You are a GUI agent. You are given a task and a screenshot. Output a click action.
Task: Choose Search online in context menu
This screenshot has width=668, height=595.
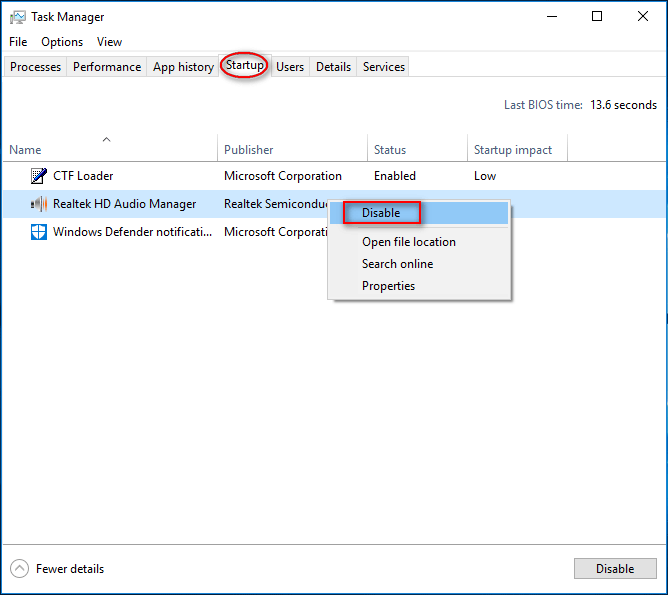pos(419,264)
